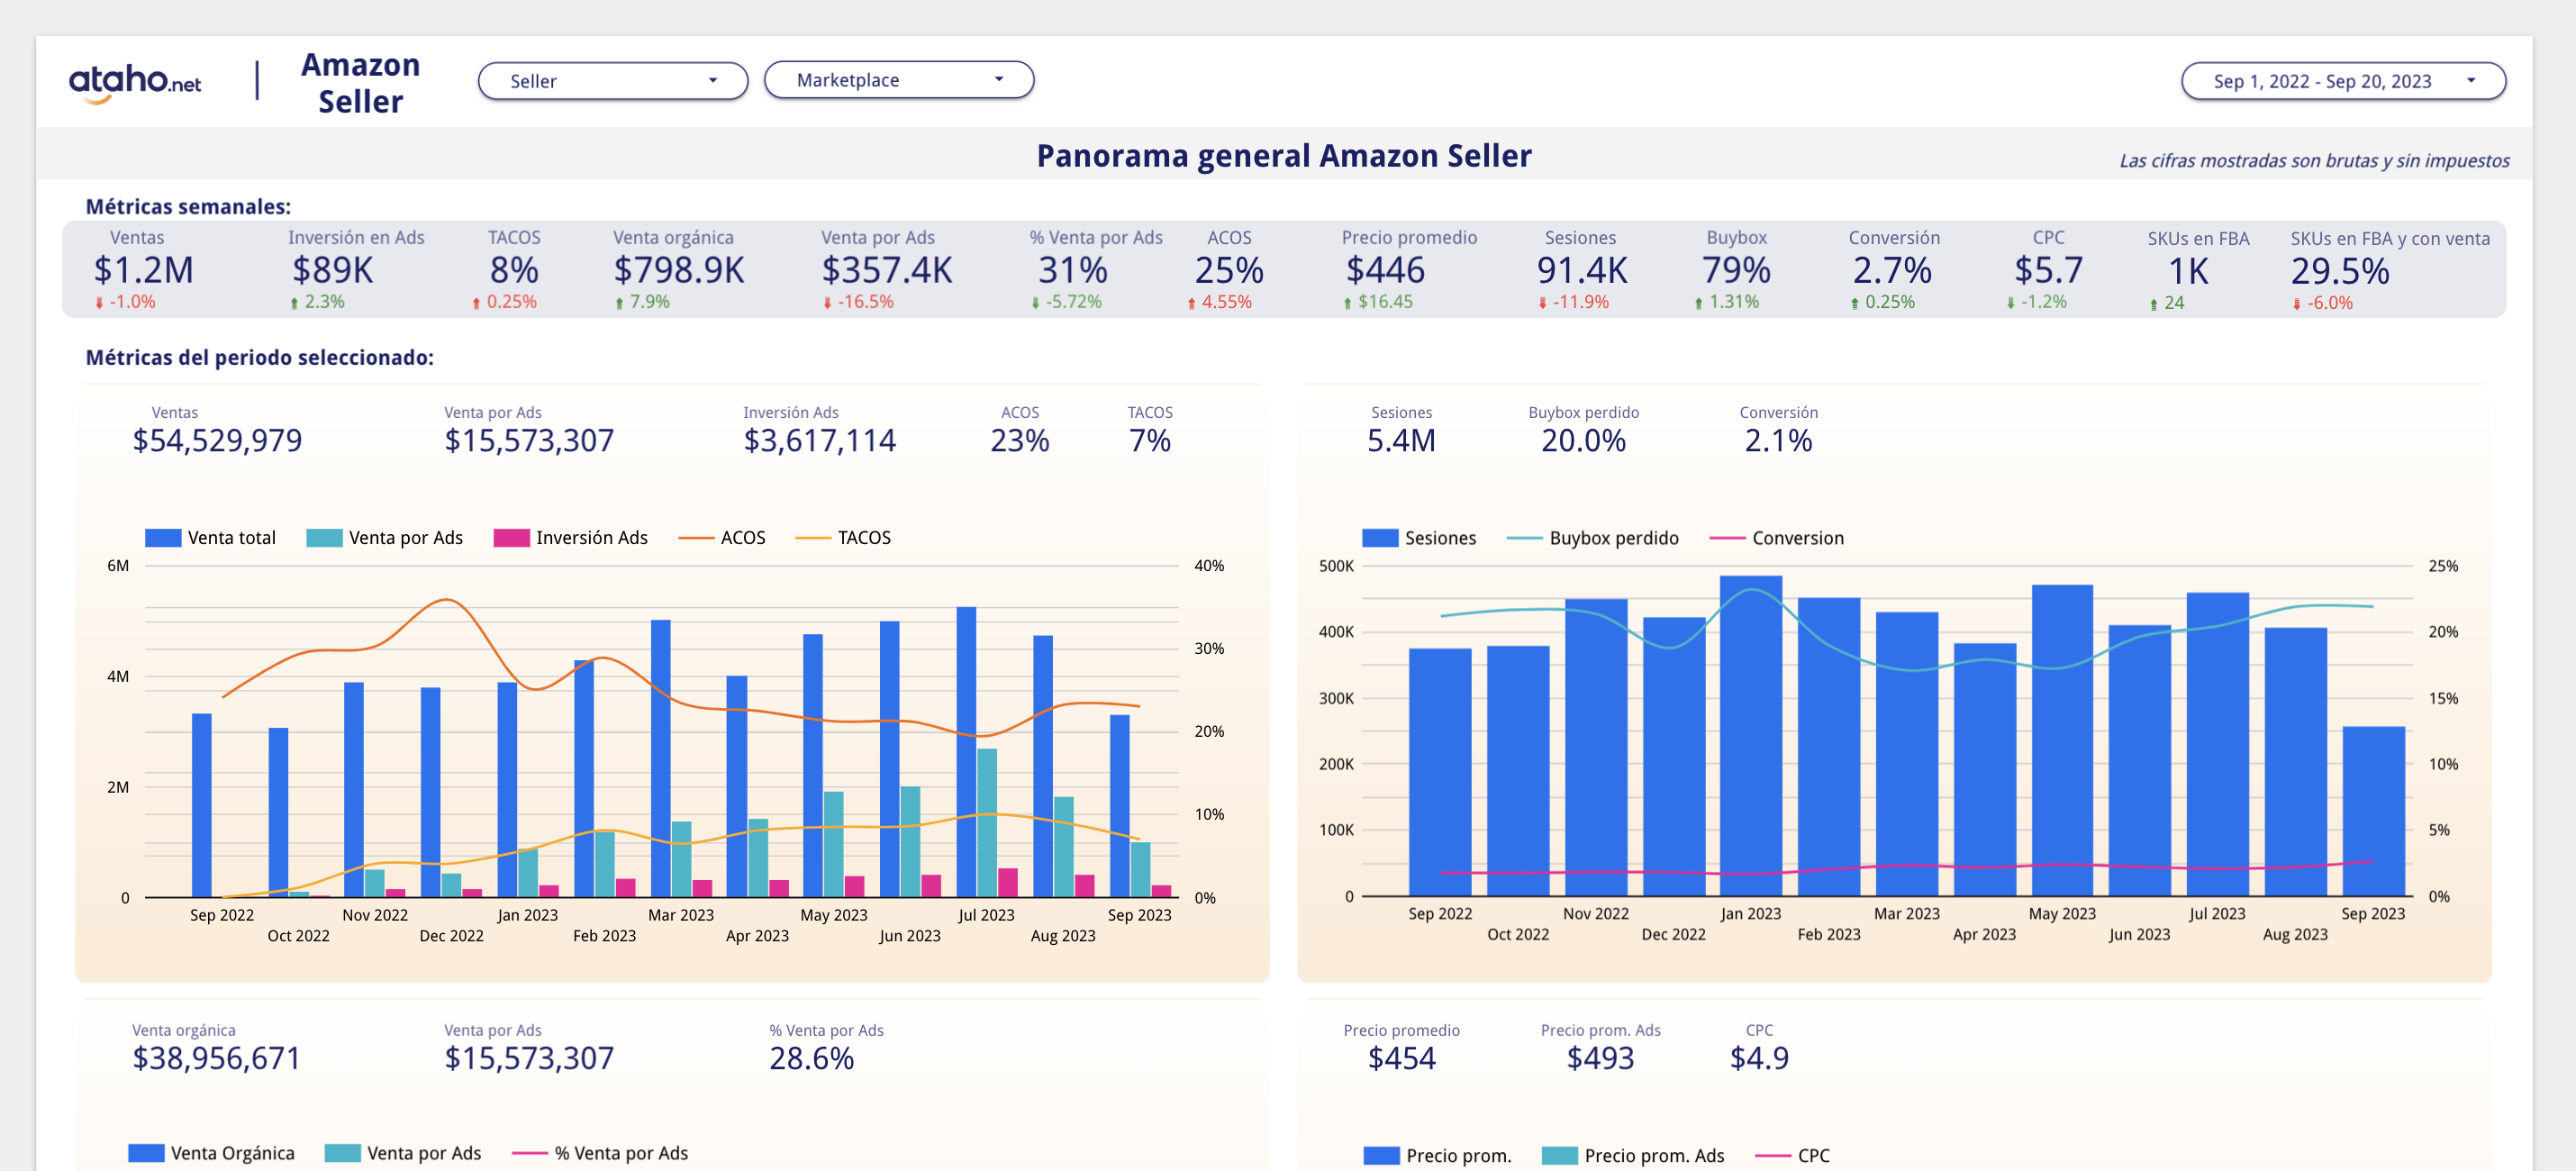
Task: Click the green up arrow beside 0.25% under Conversión
Action: (1854, 302)
